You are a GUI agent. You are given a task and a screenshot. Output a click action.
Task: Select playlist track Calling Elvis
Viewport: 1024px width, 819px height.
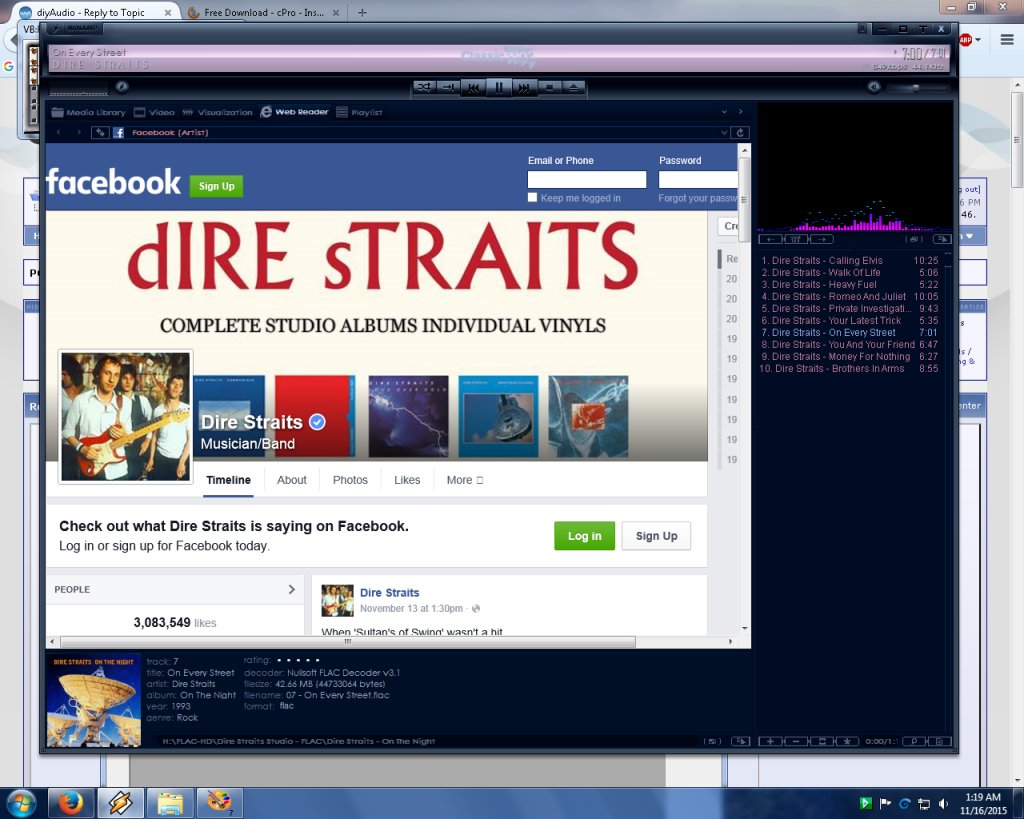click(x=850, y=261)
